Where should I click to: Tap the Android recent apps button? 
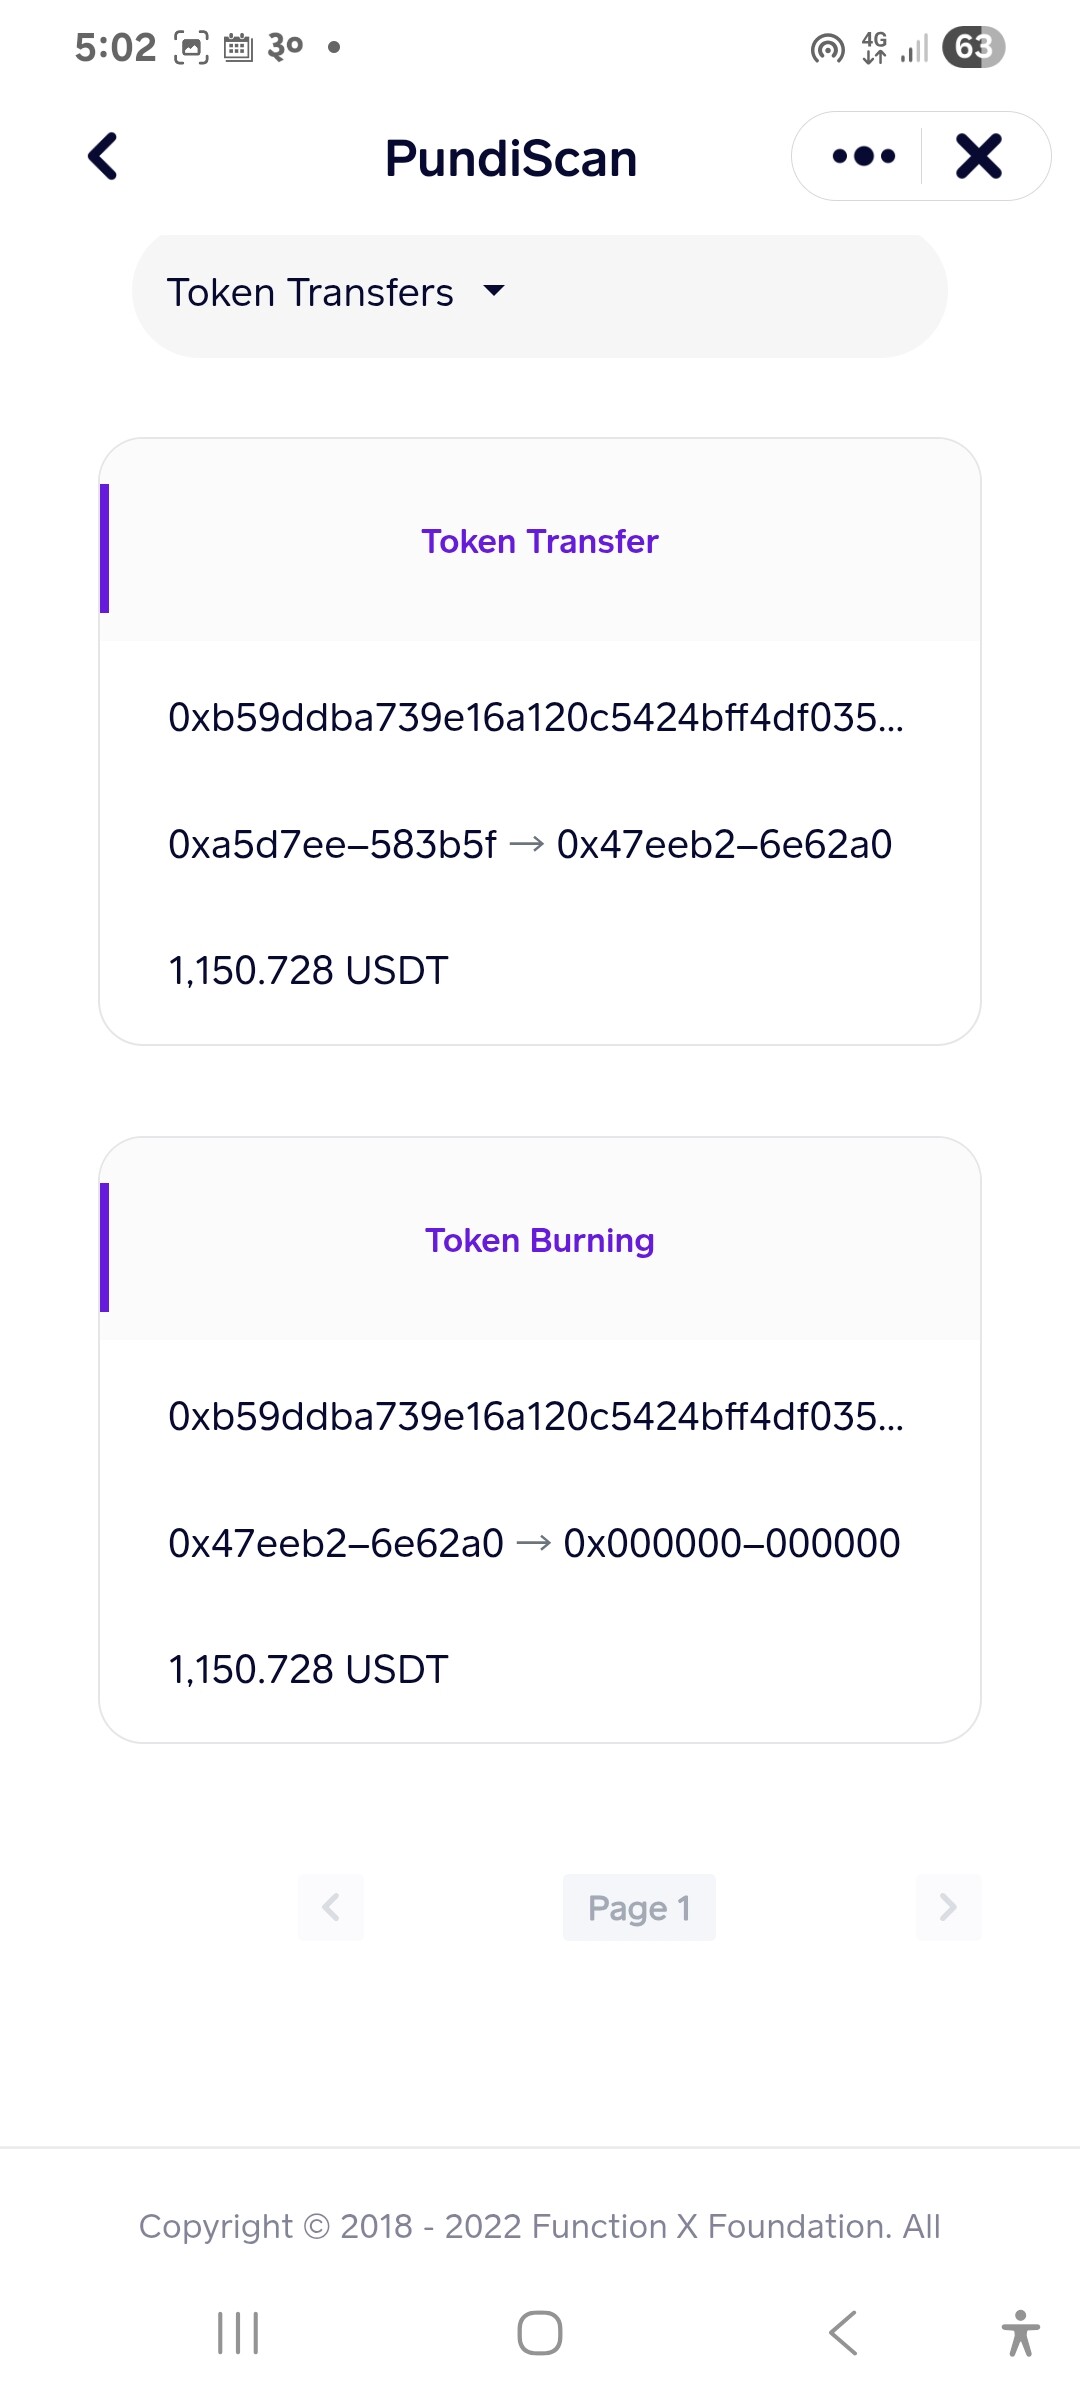click(x=238, y=2333)
